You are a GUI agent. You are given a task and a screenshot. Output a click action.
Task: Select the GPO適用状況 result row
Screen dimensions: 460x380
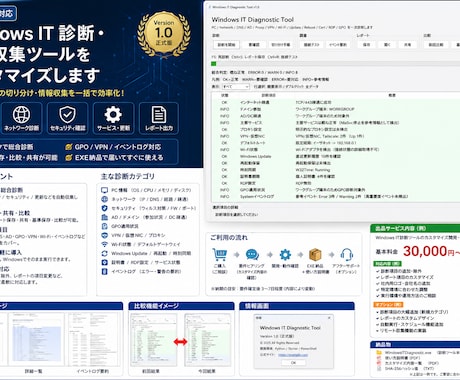coord(336,190)
